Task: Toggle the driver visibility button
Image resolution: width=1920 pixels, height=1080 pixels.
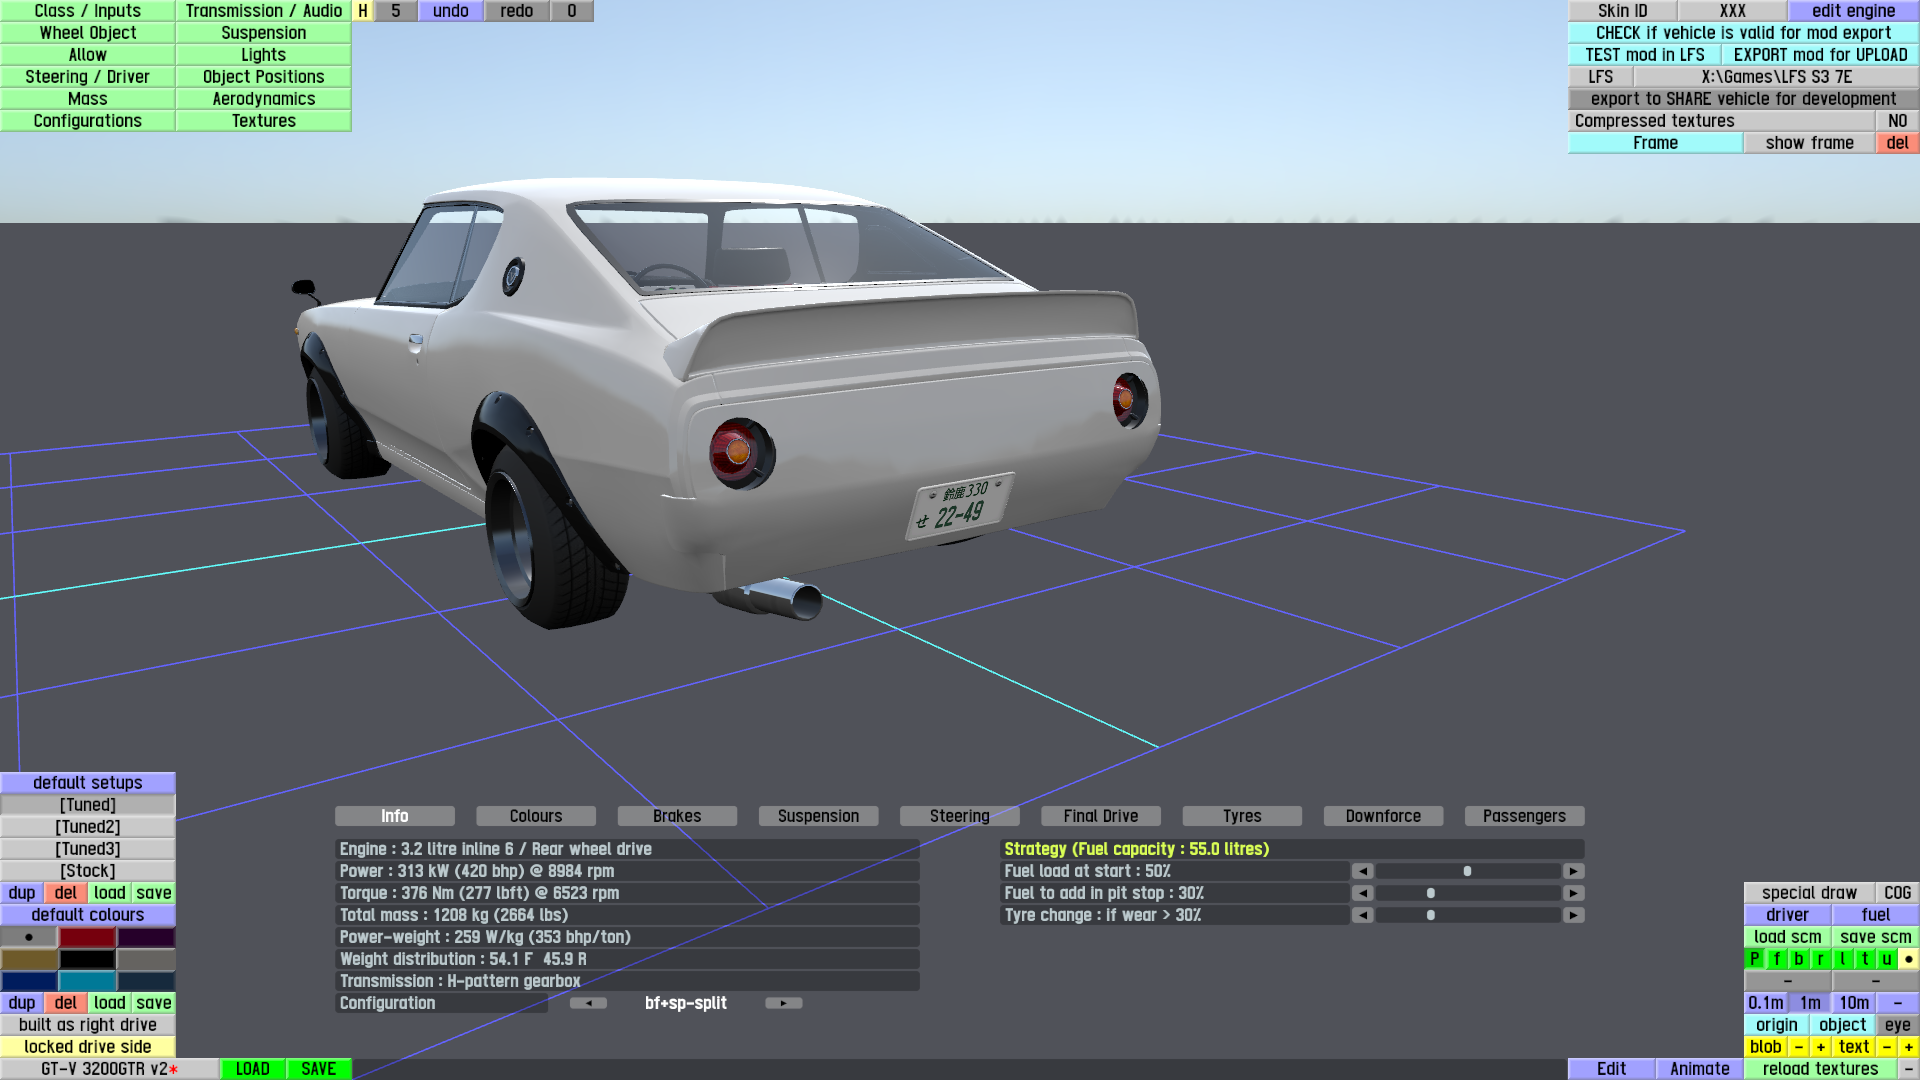Action: pyautogui.click(x=1787, y=915)
